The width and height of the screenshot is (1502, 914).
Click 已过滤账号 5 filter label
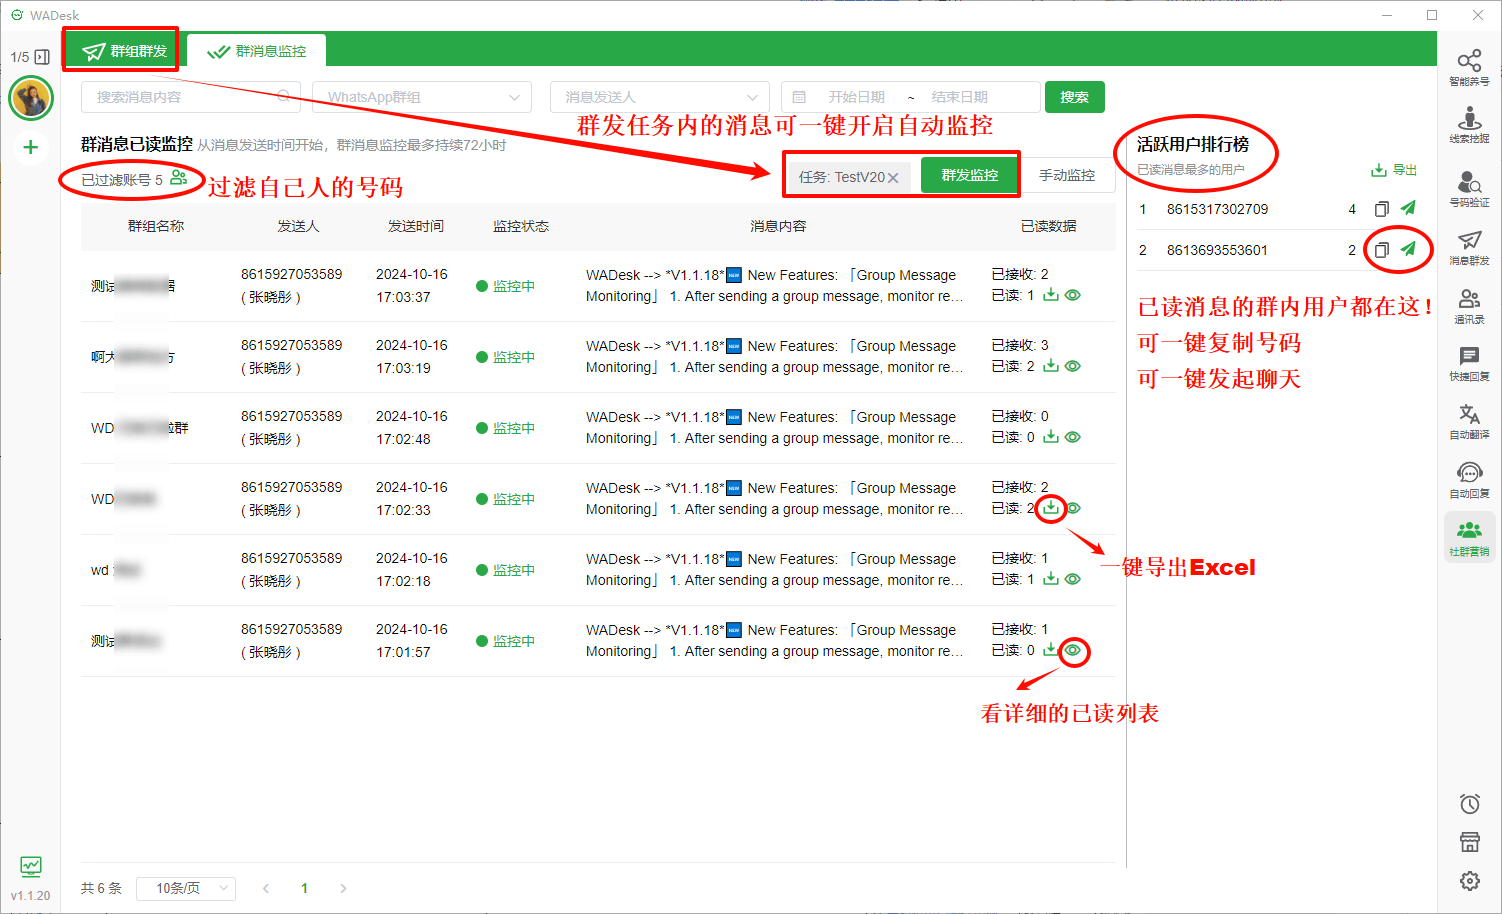click(122, 180)
